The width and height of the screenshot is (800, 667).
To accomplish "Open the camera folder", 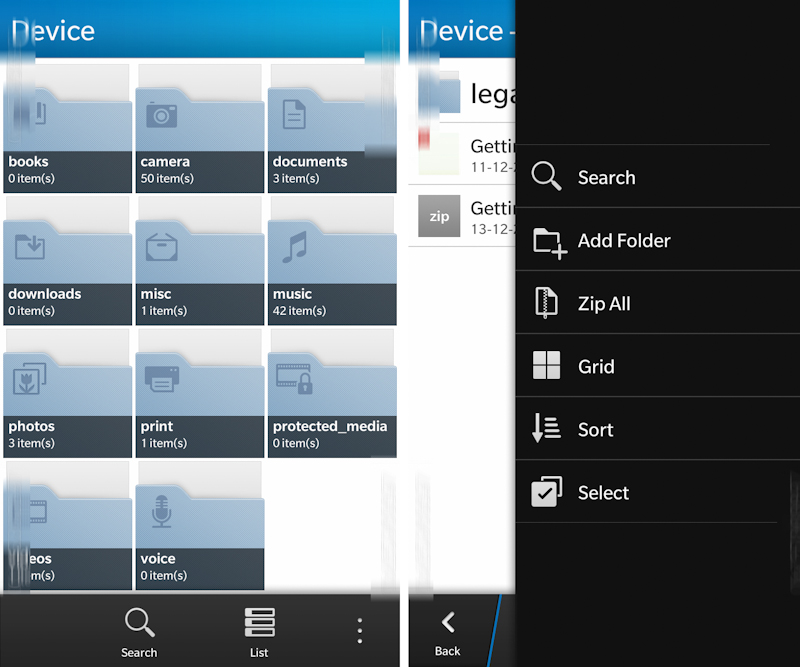I will pyautogui.click(x=200, y=129).
